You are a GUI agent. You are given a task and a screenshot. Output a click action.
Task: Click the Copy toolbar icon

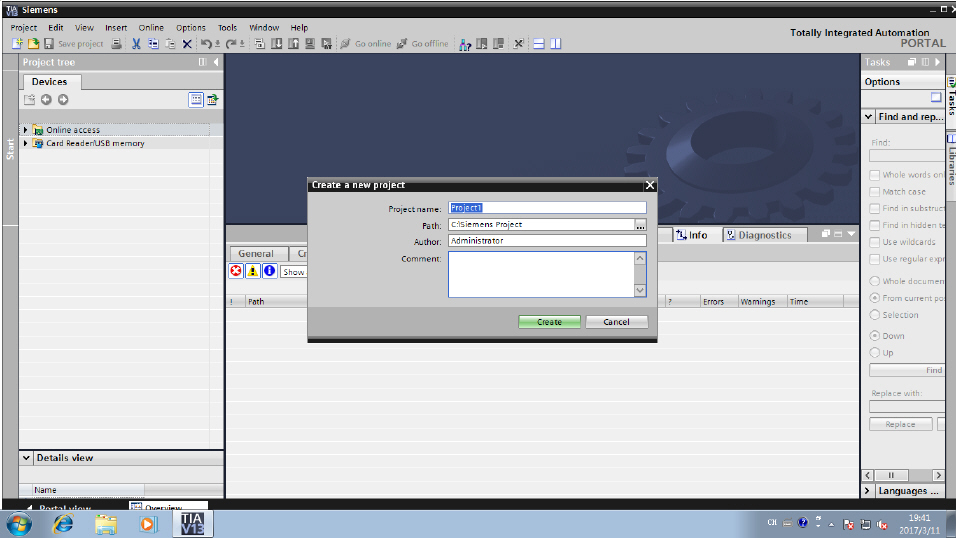[153, 44]
